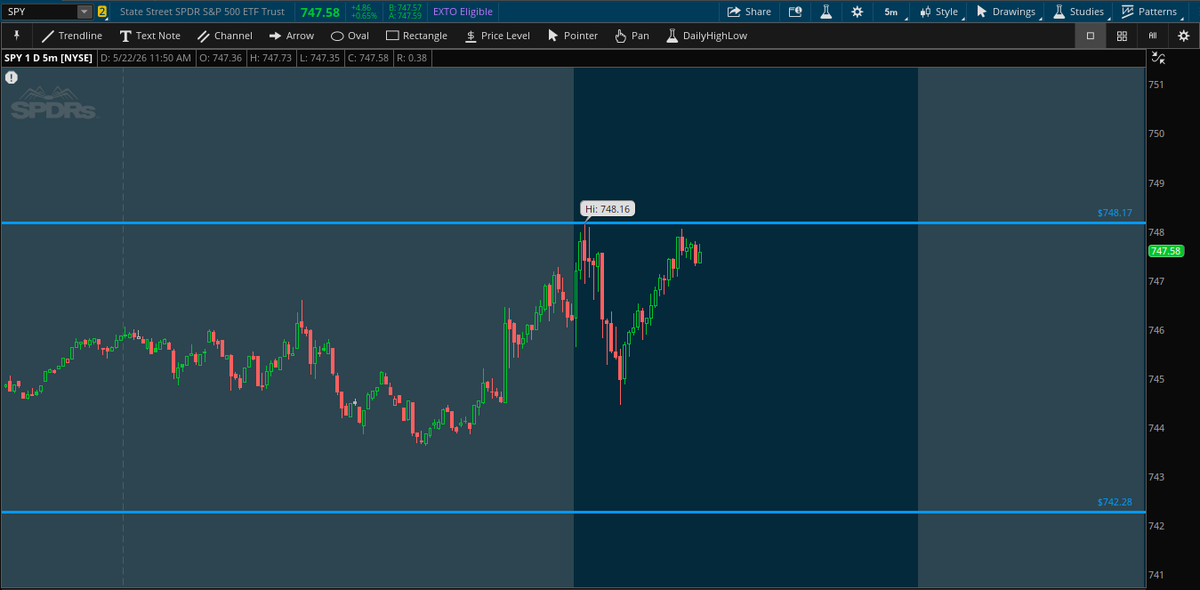Select the Rectangle drawing tool
The height and width of the screenshot is (590, 1200).
point(417,35)
